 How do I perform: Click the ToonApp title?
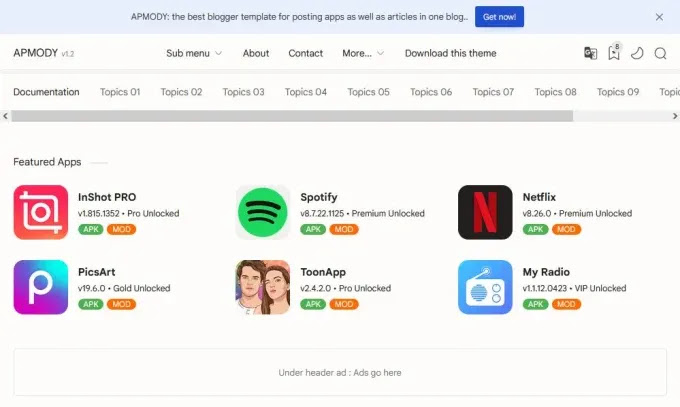[323, 272]
